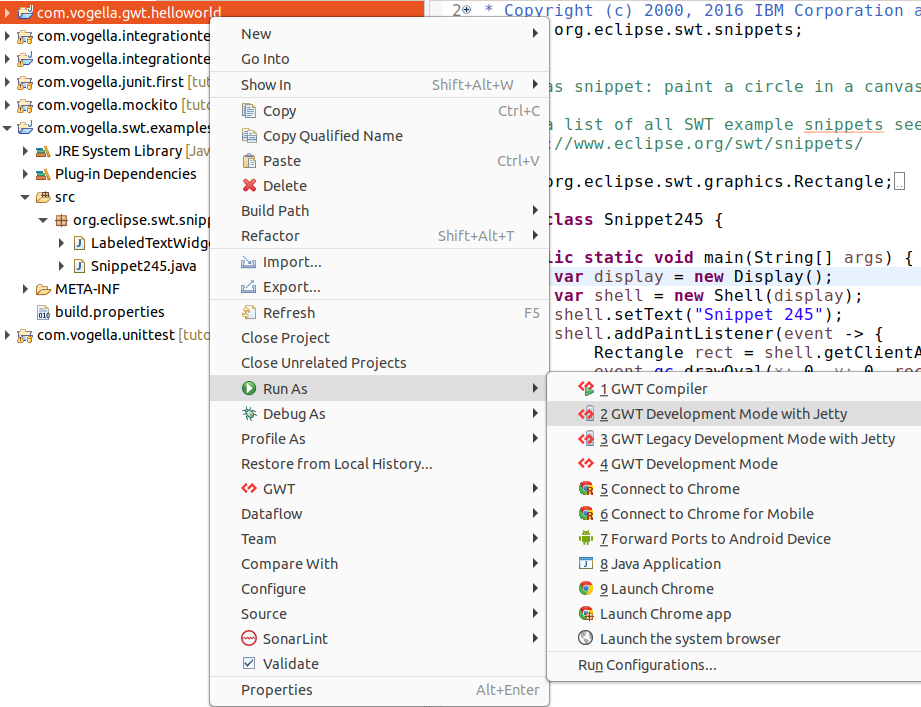The width and height of the screenshot is (921, 707).
Task: Open the Team submenu
Action: [x=379, y=538]
